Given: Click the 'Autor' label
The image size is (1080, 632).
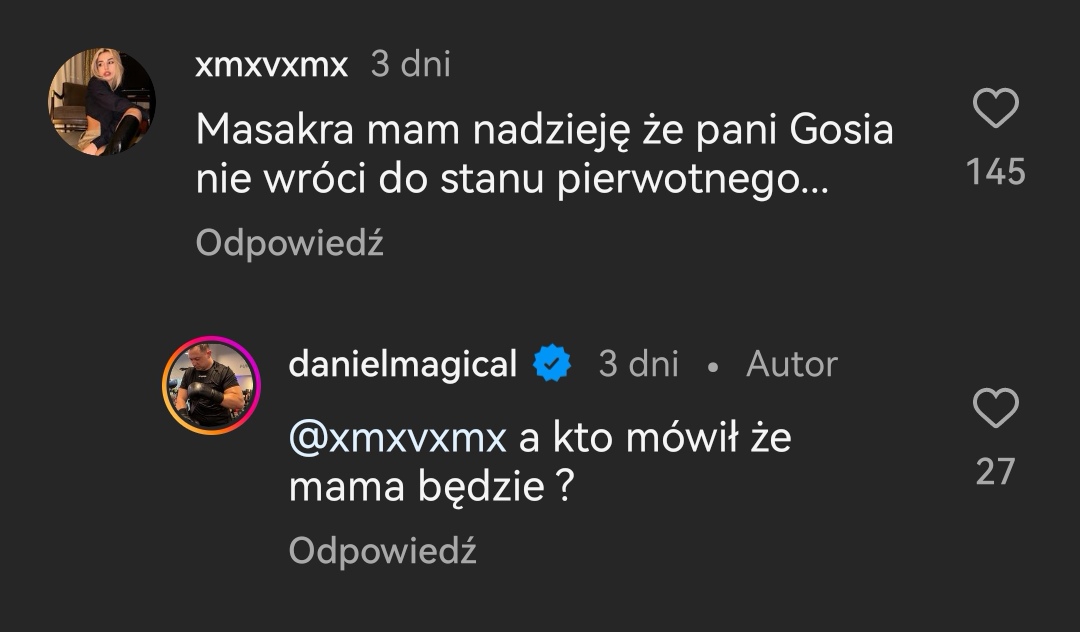Looking at the screenshot, I should 791,364.
